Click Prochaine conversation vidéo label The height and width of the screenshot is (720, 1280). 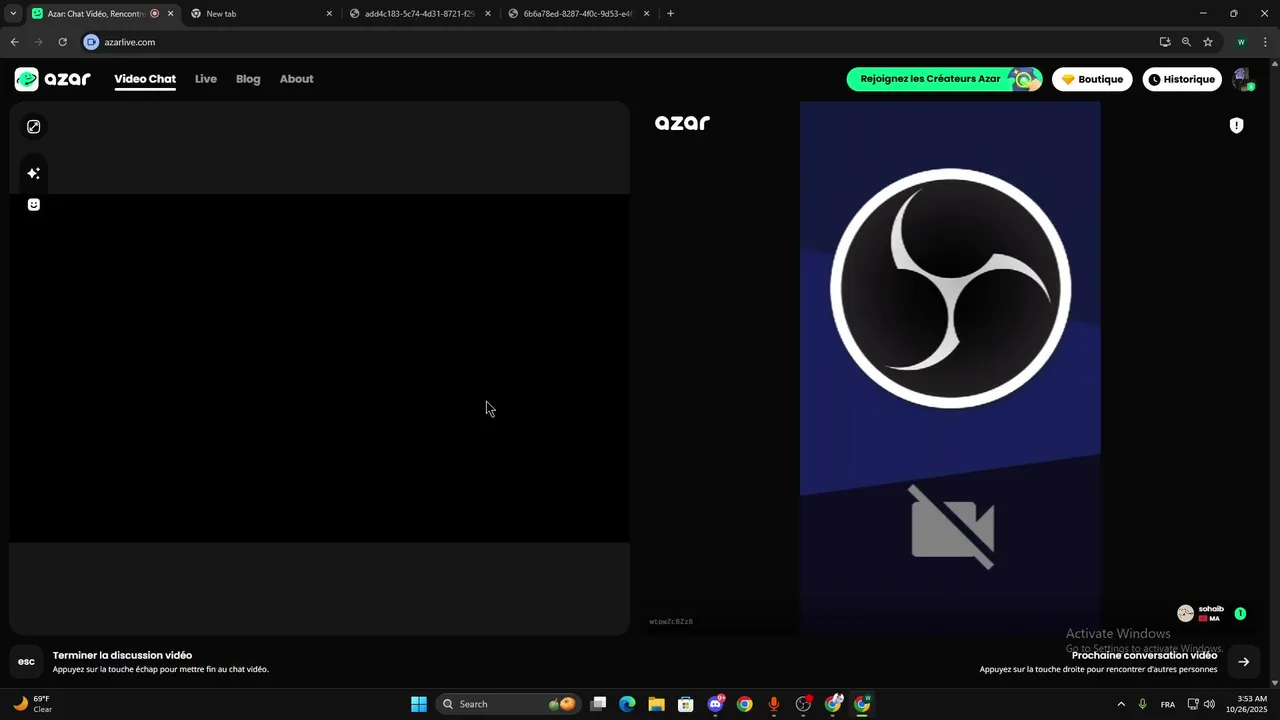(x=1144, y=655)
